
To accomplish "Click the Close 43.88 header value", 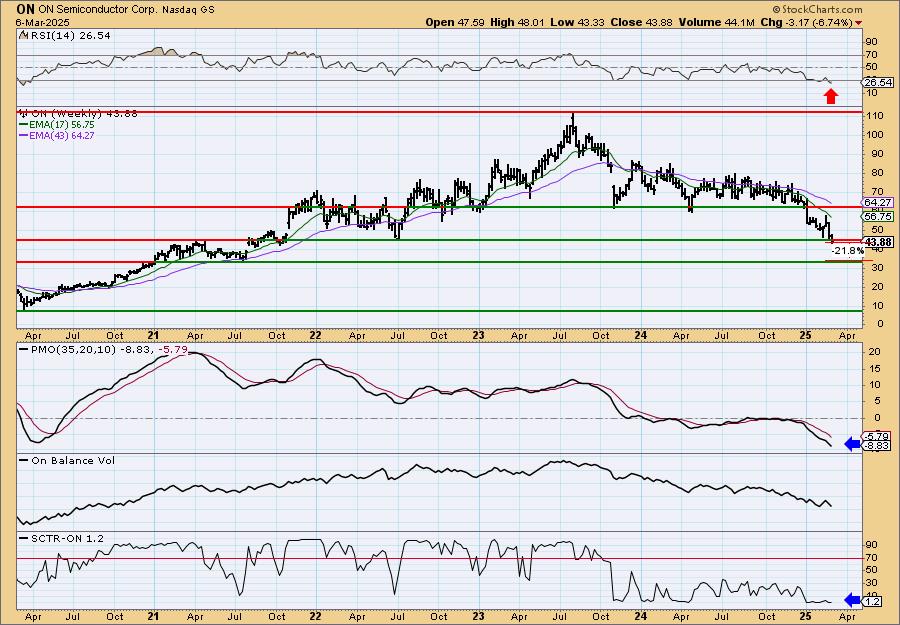I will pos(642,22).
